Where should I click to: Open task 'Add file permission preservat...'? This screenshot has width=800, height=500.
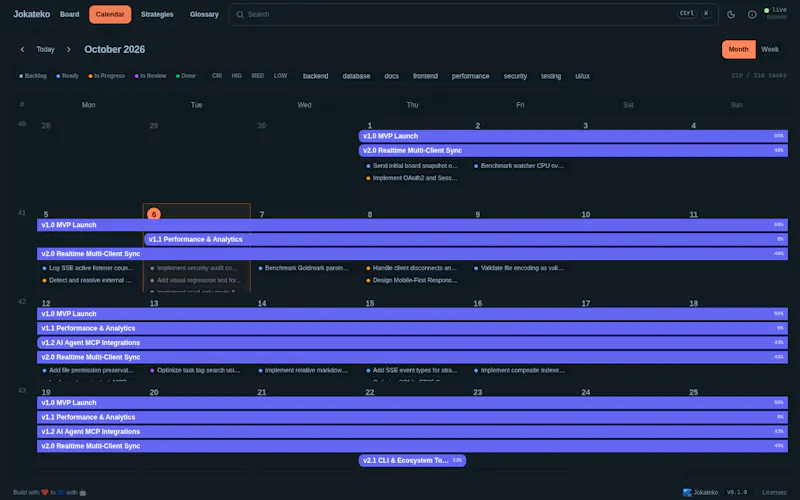point(88,370)
